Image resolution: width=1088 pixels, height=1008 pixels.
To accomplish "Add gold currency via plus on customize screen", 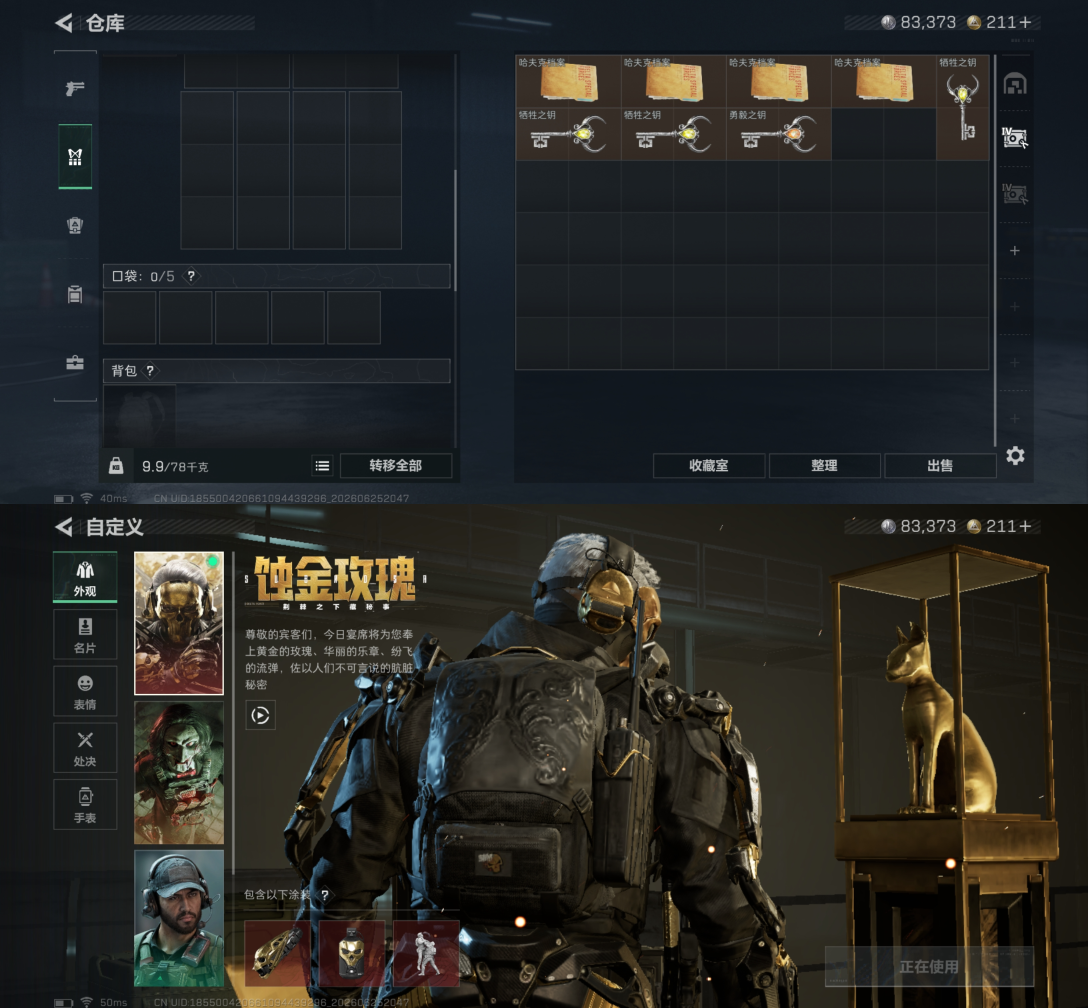I will tap(1026, 527).
